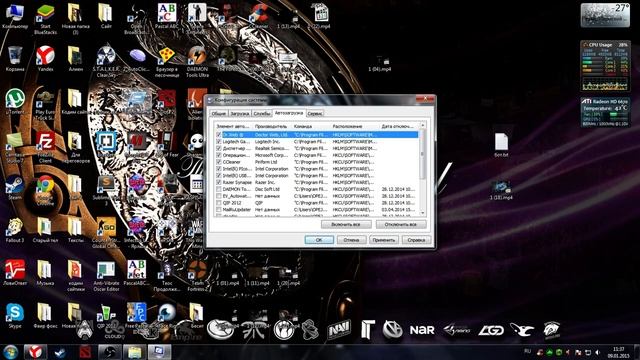The image size is (640, 360).
Task: Click the startup list vertical scrollbar thumb
Action: (x=422, y=154)
